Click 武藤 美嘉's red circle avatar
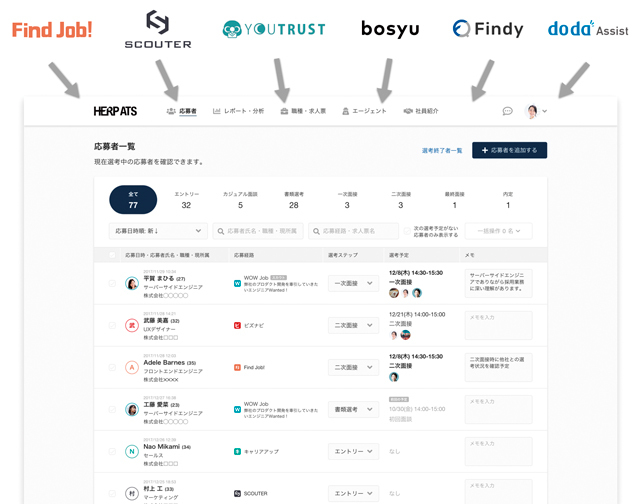 click(x=132, y=325)
